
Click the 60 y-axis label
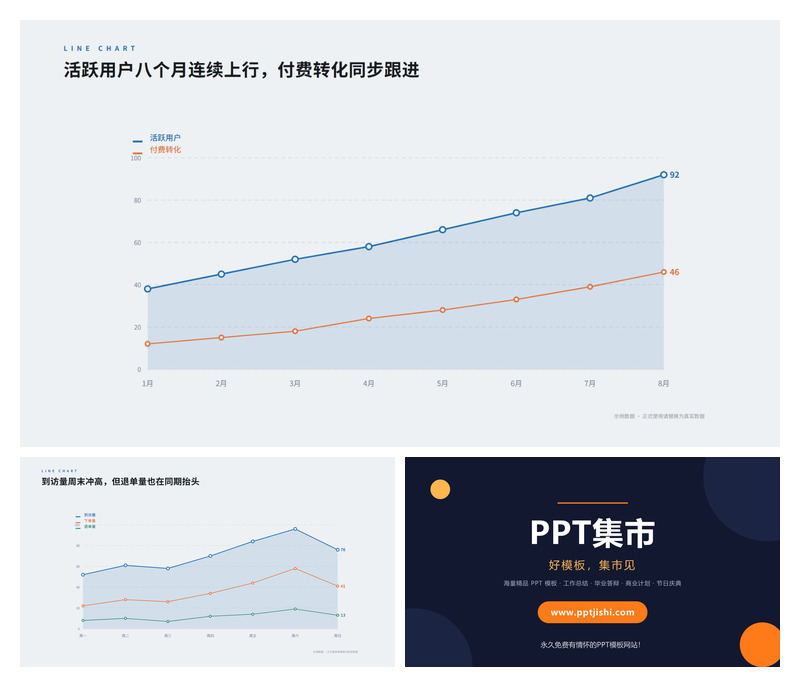point(137,243)
